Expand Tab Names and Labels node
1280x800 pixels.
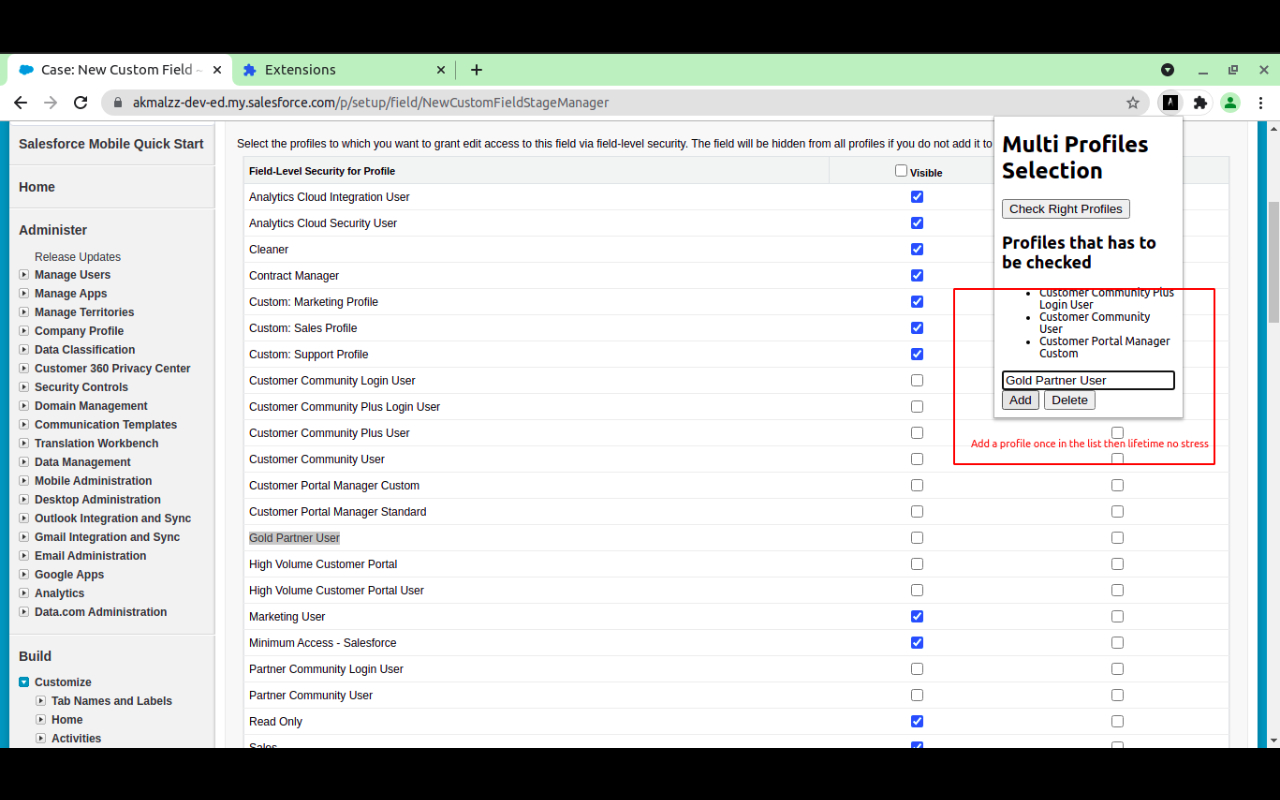pyautogui.click(x=41, y=701)
